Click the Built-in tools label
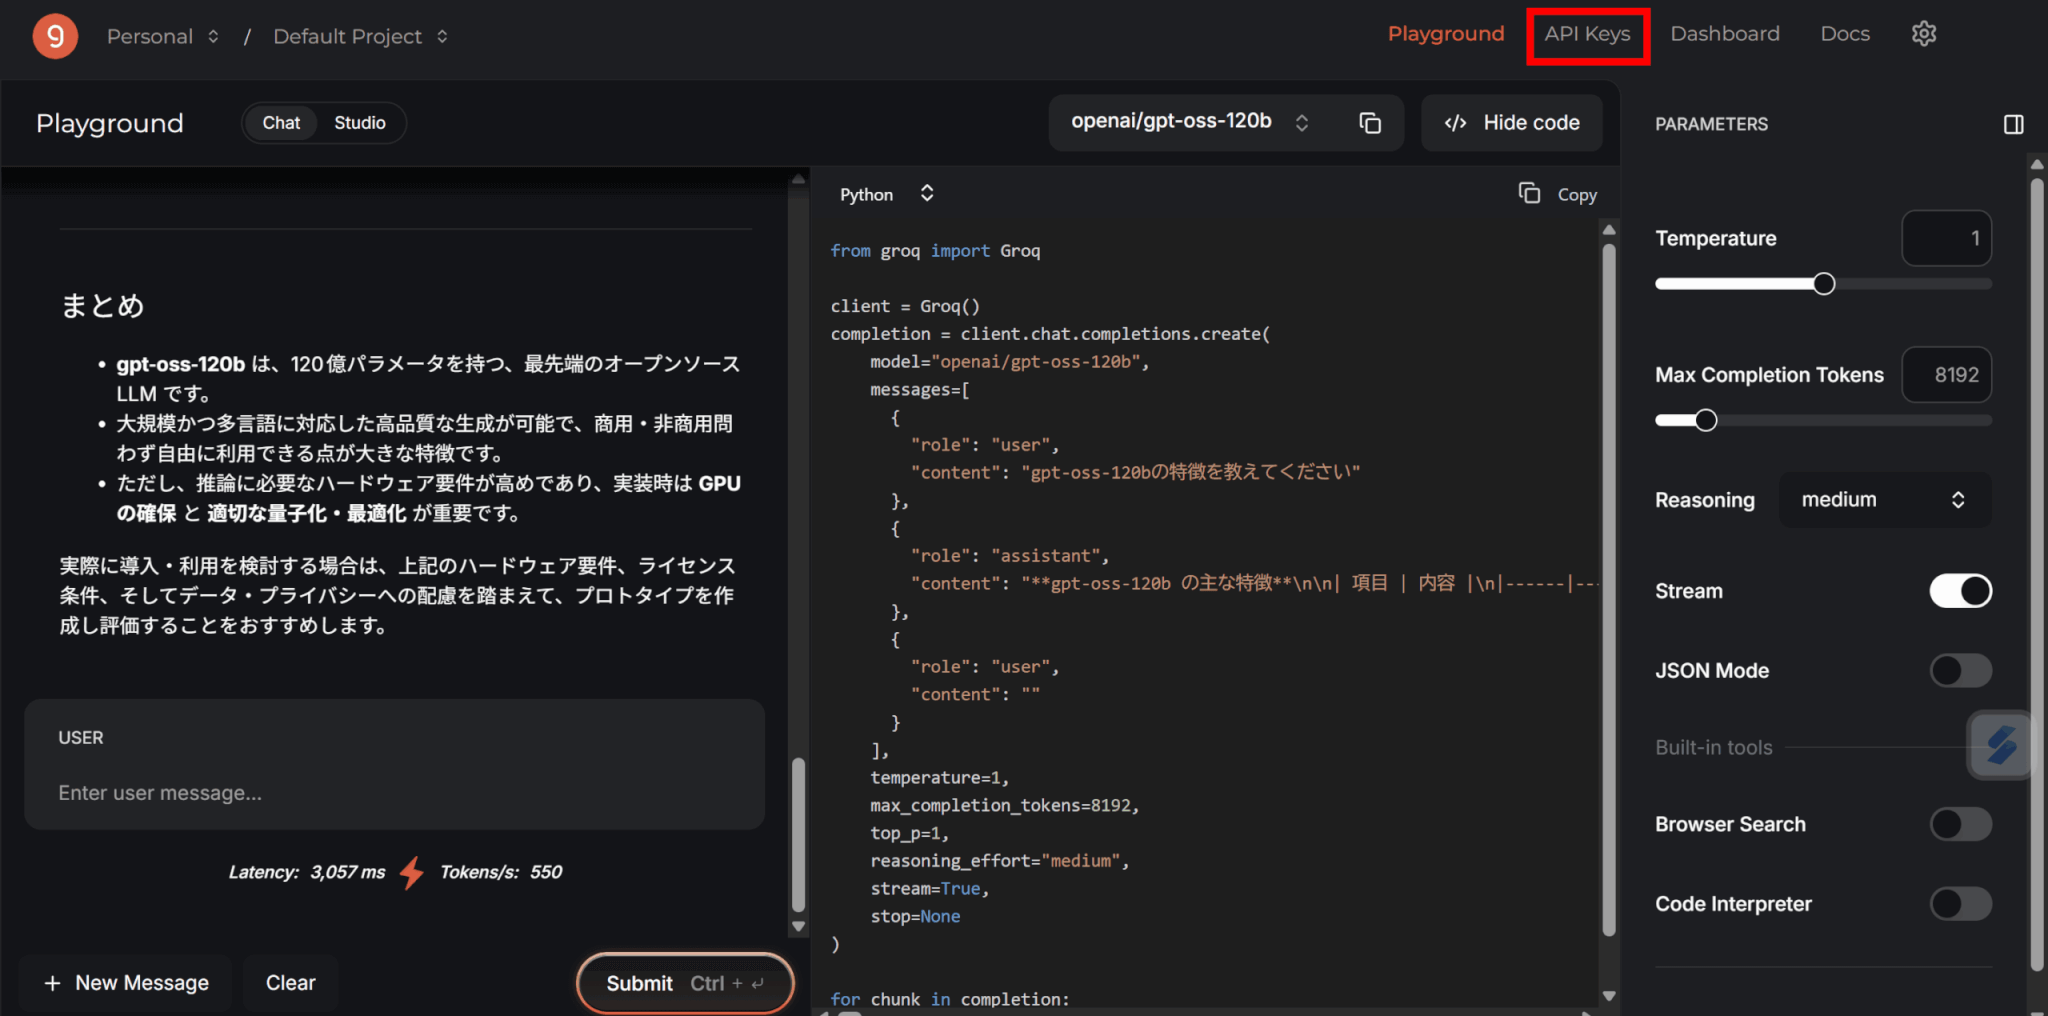Image resolution: width=2048 pixels, height=1016 pixels. pyautogui.click(x=1713, y=747)
